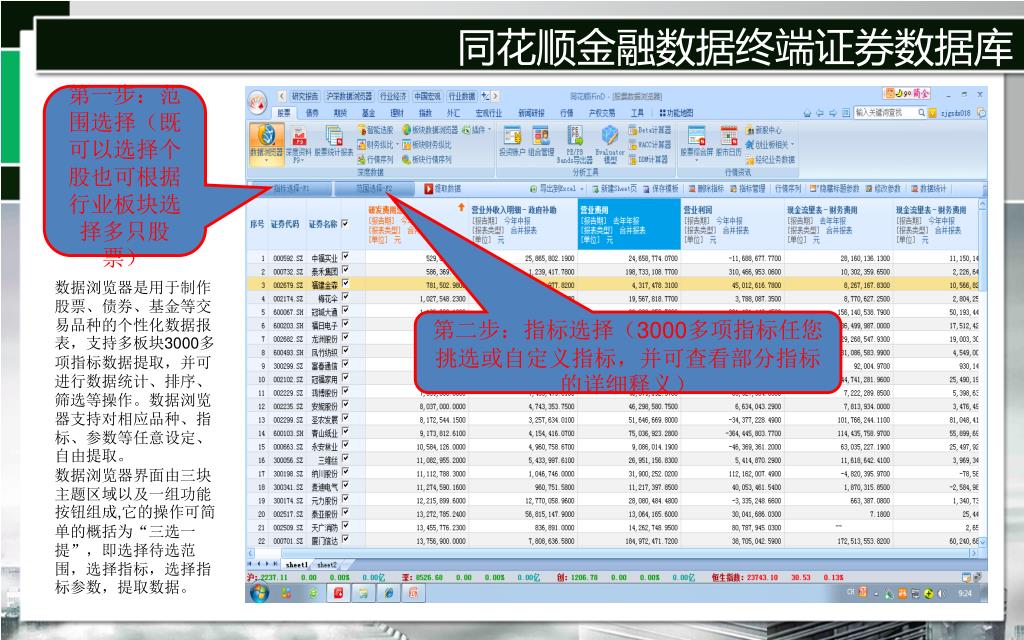Open 新股中心
This screenshot has height=640, width=1024.
pos(763,130)
